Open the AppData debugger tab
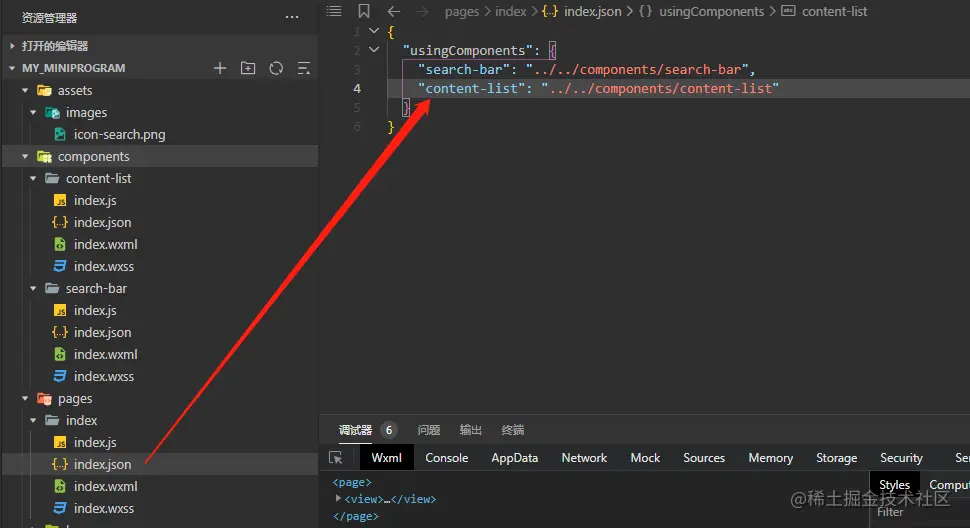 coord(515,458)
